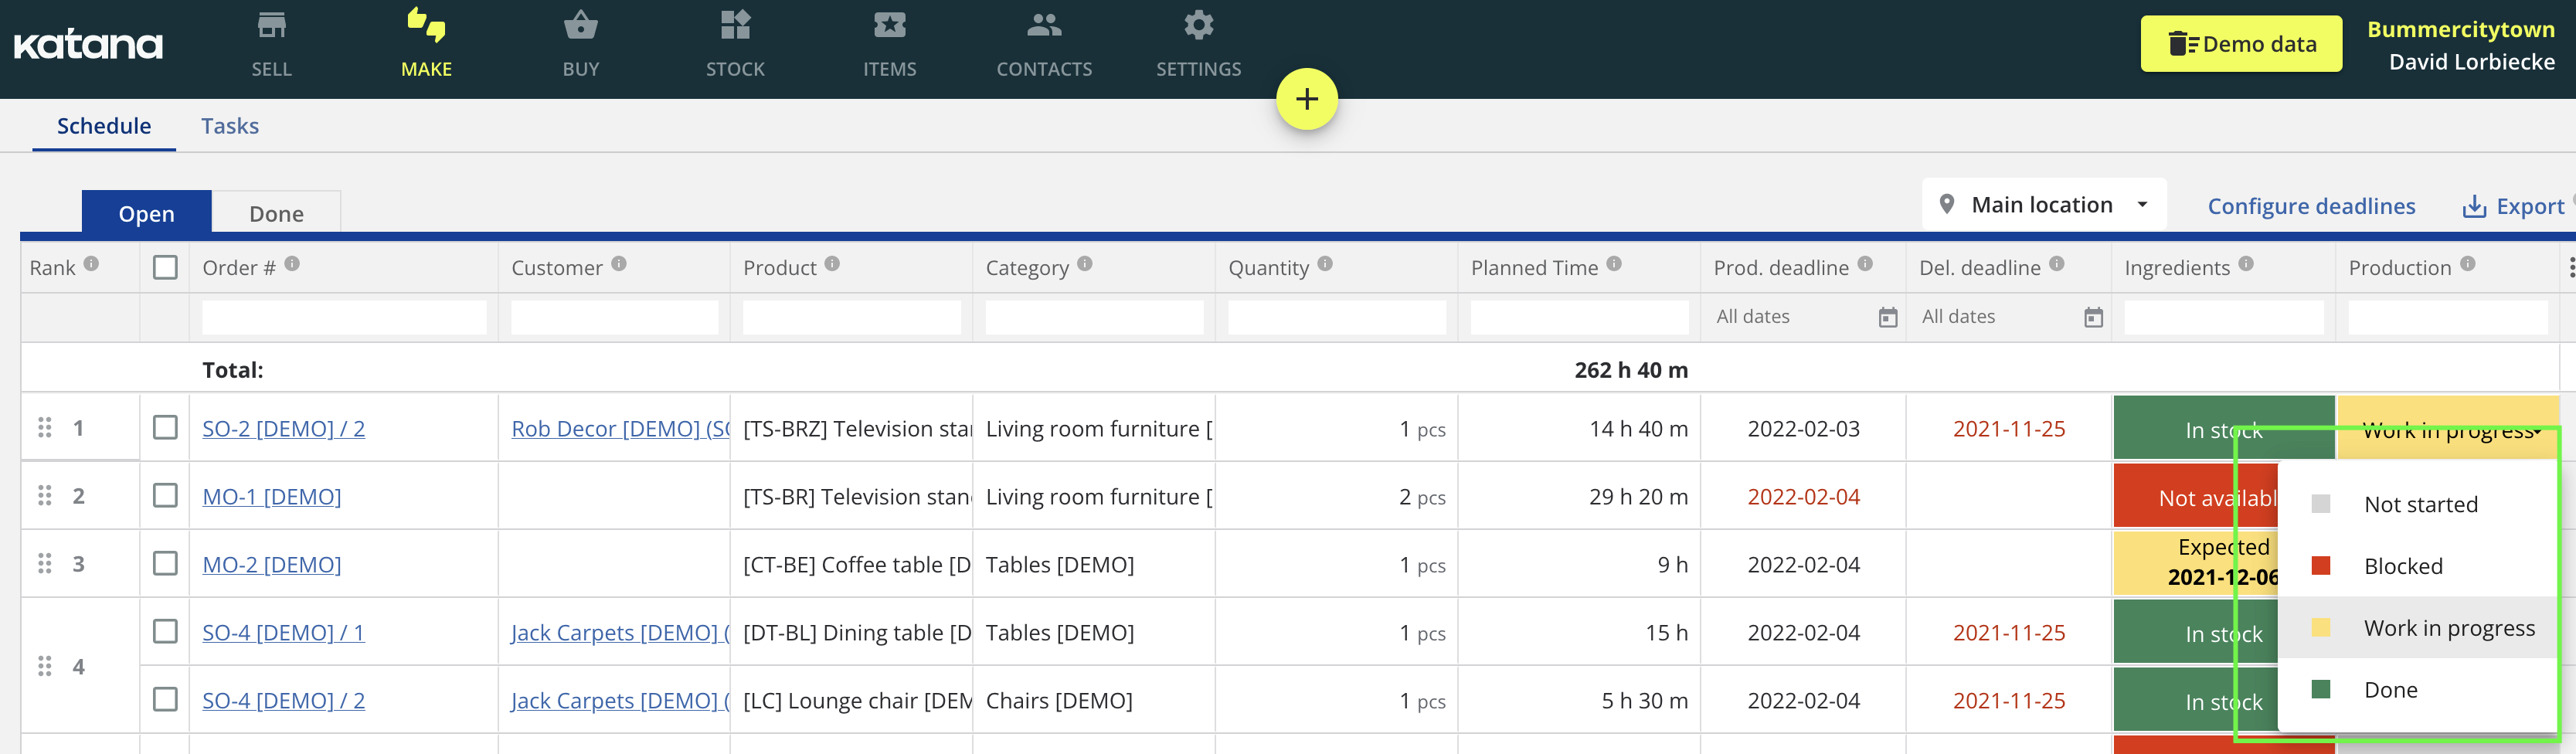Click In stock ingredients cell for SO-2

tap(2223, 428)
